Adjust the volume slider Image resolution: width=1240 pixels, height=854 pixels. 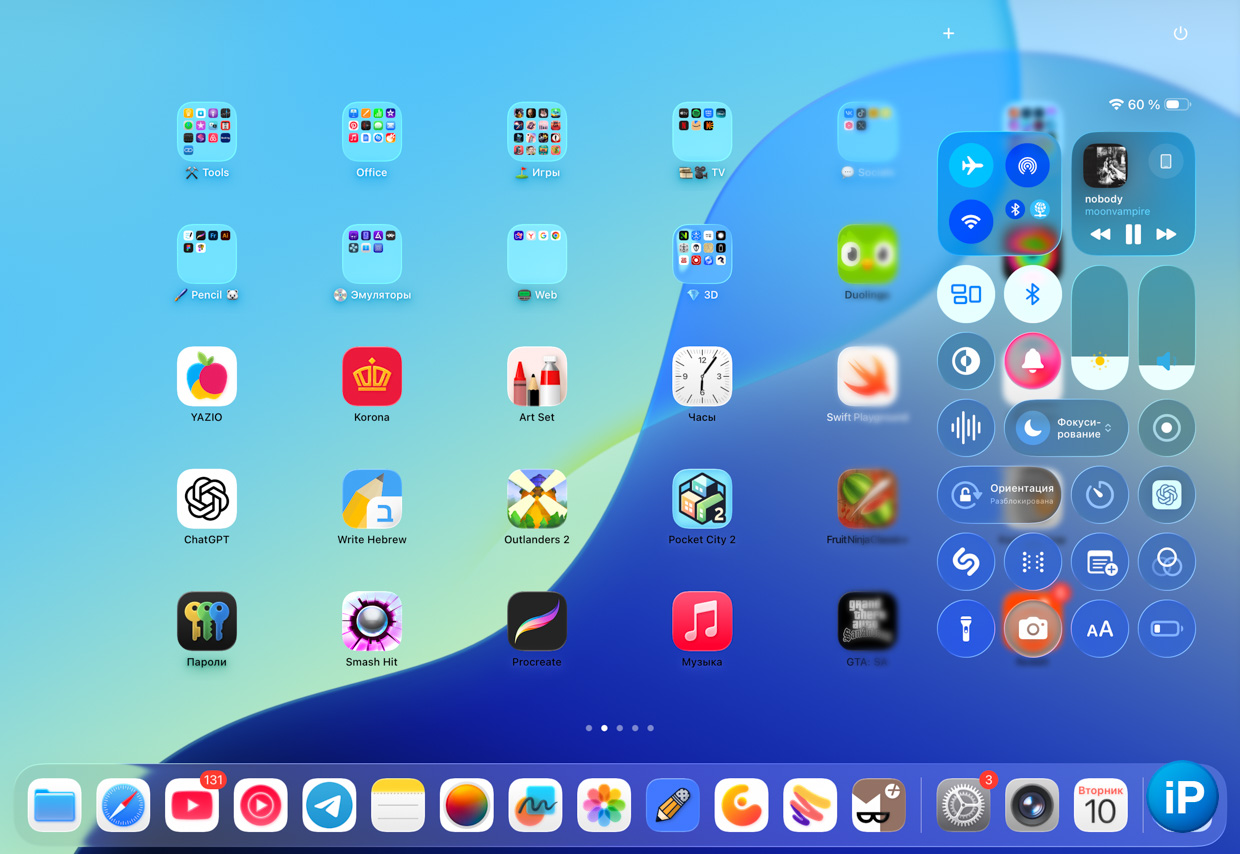1167,328
